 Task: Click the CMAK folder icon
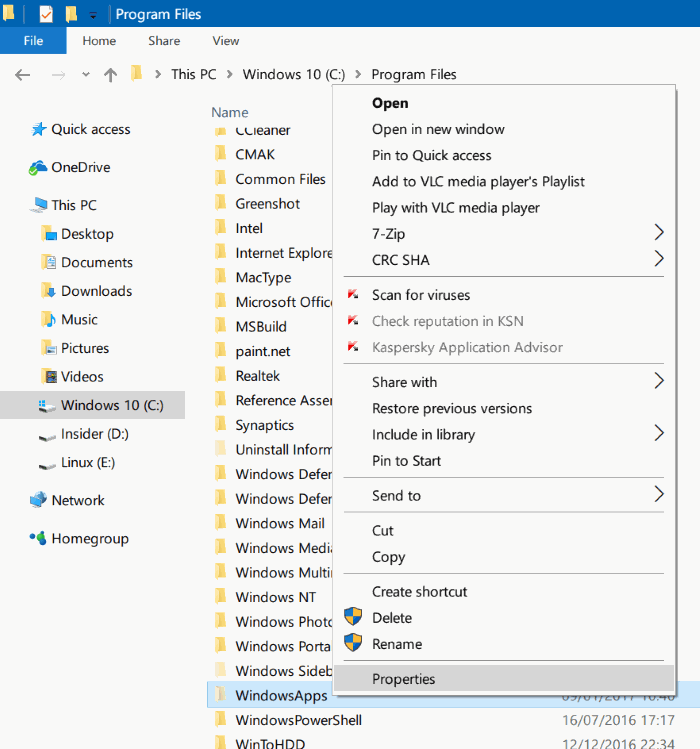pyautogui.click(x=221, y=153)
